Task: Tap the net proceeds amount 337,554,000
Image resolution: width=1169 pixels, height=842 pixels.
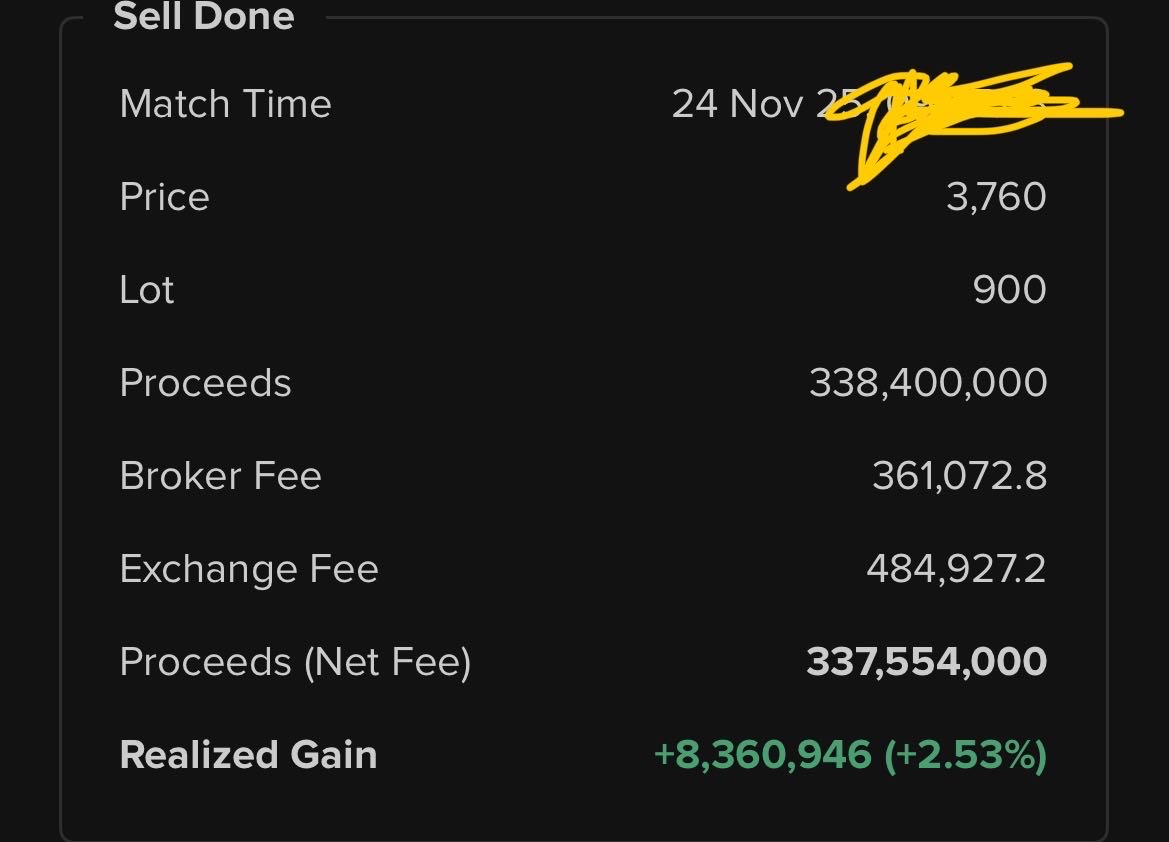Action: click(927, 662)
